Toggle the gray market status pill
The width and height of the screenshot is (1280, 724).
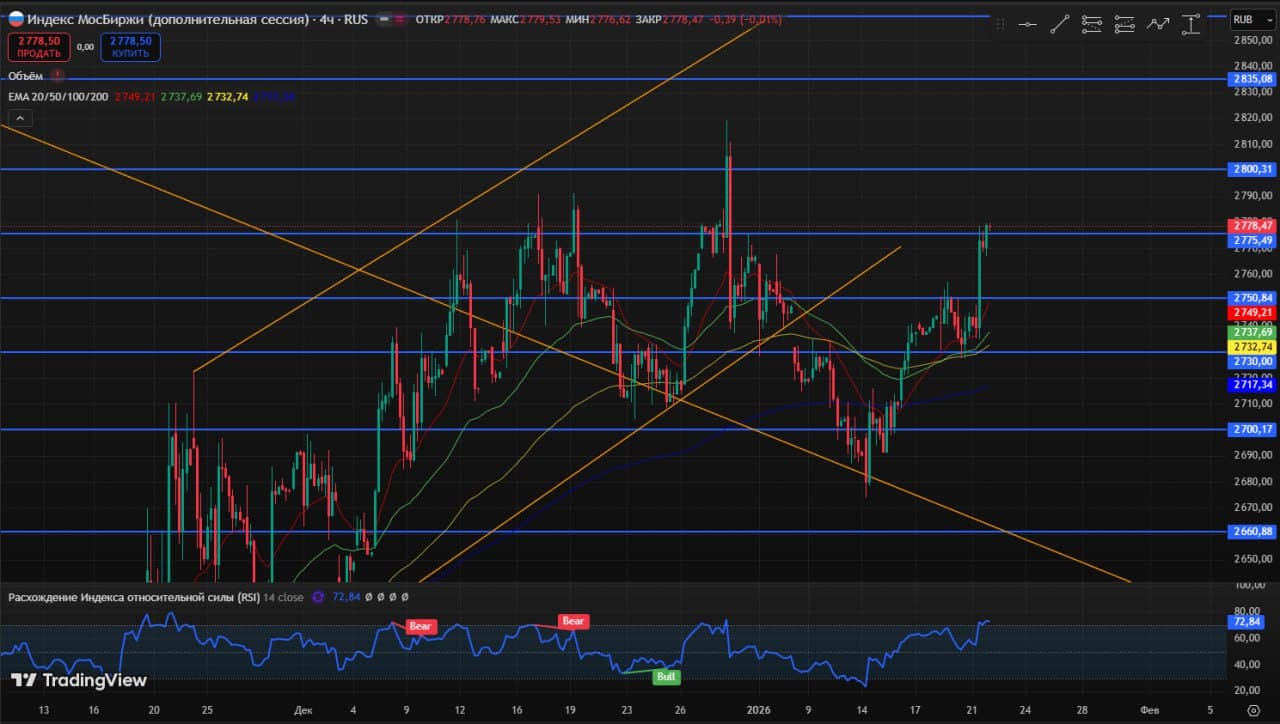tap(384, 19)
